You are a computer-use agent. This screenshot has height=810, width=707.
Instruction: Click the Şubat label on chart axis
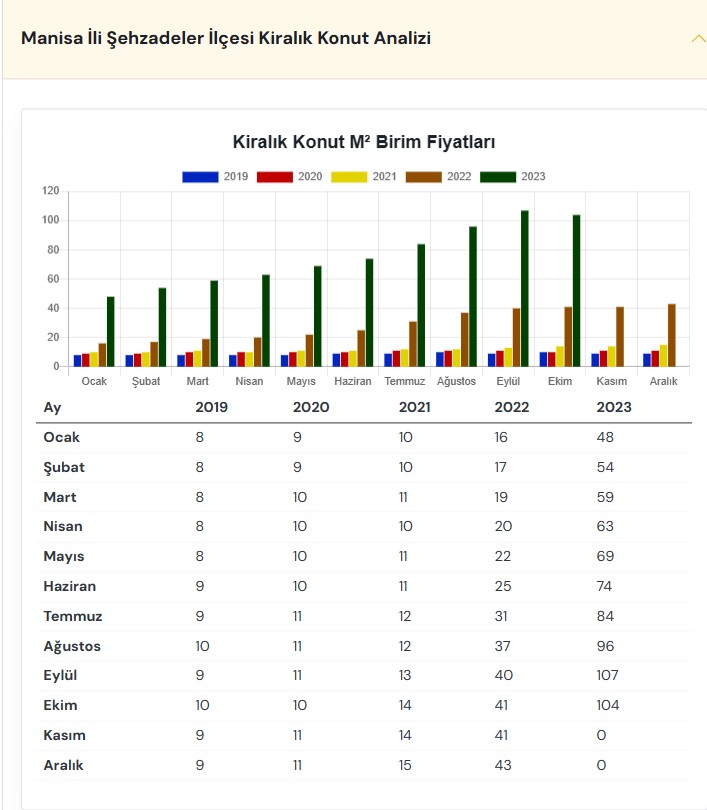[146, 381]
